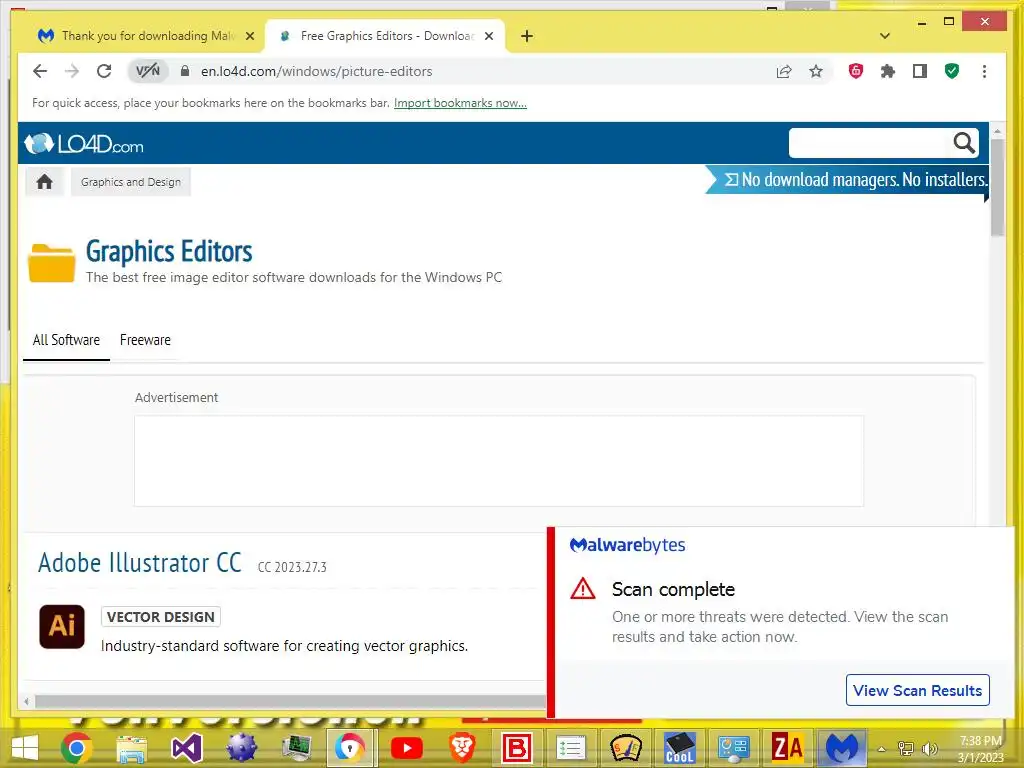
Task: Bookmark this page with star
Action: (816, 71)
